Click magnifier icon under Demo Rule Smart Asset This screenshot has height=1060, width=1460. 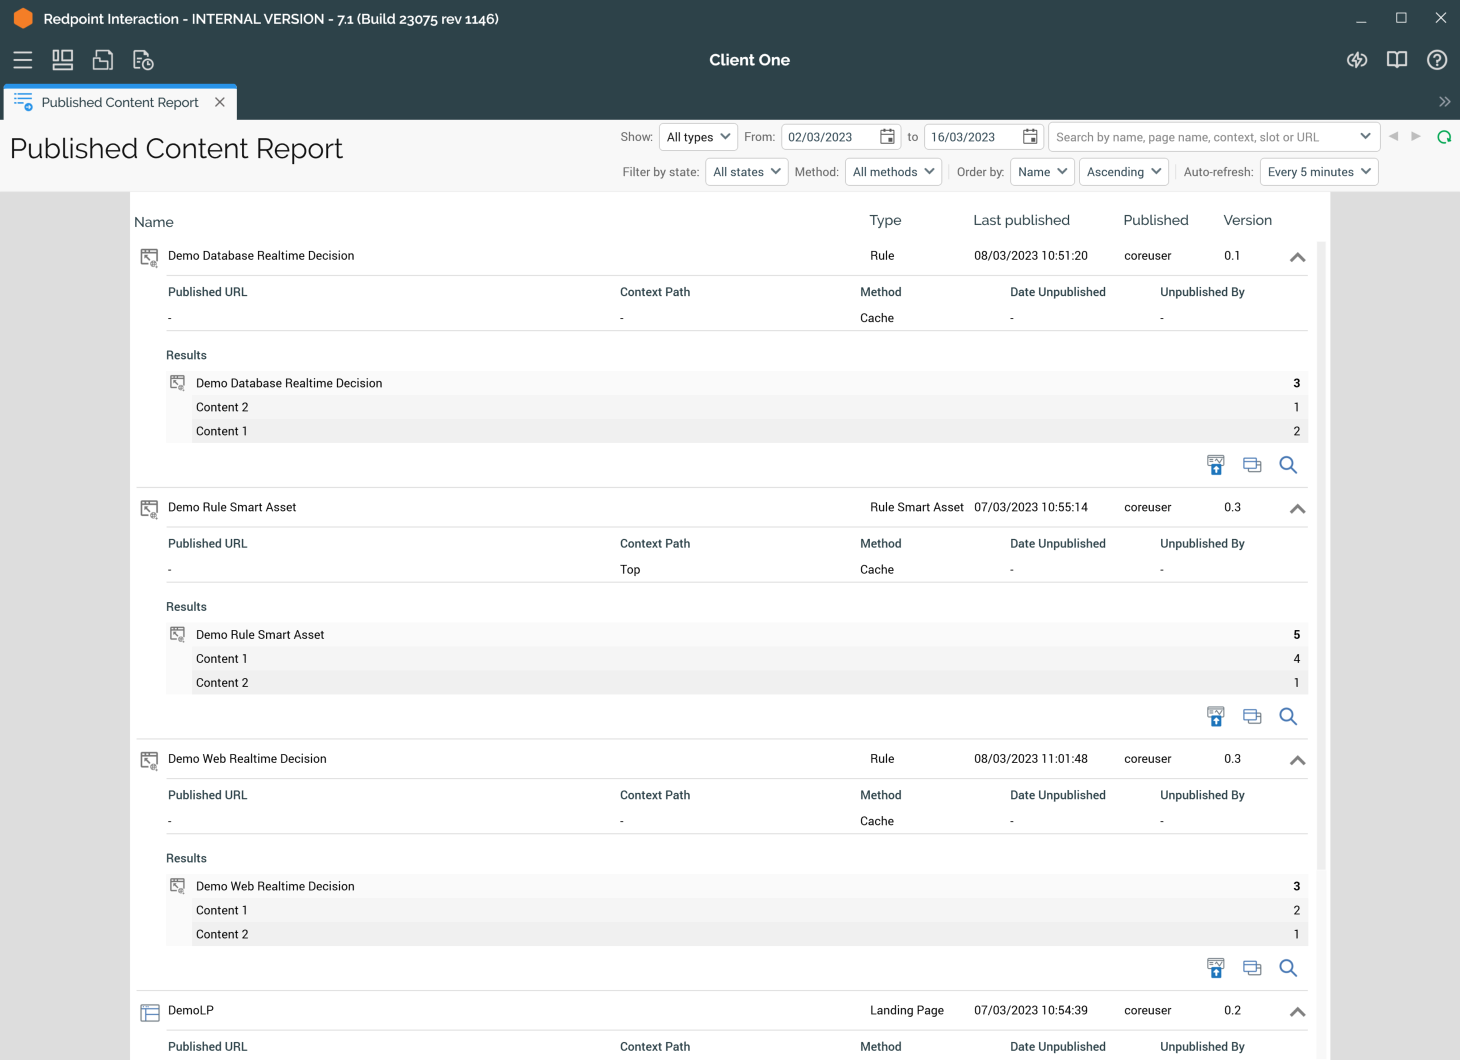pyautogui.click(x=1288, y=717)
